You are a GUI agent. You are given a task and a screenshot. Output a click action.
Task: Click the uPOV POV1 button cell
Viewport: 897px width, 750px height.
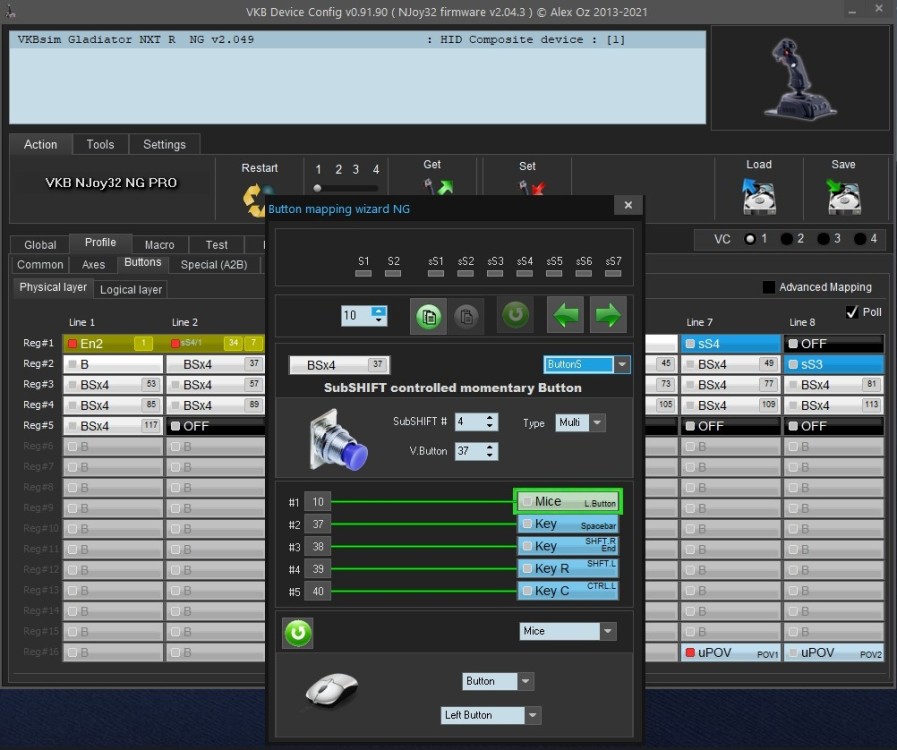[731, 653]
